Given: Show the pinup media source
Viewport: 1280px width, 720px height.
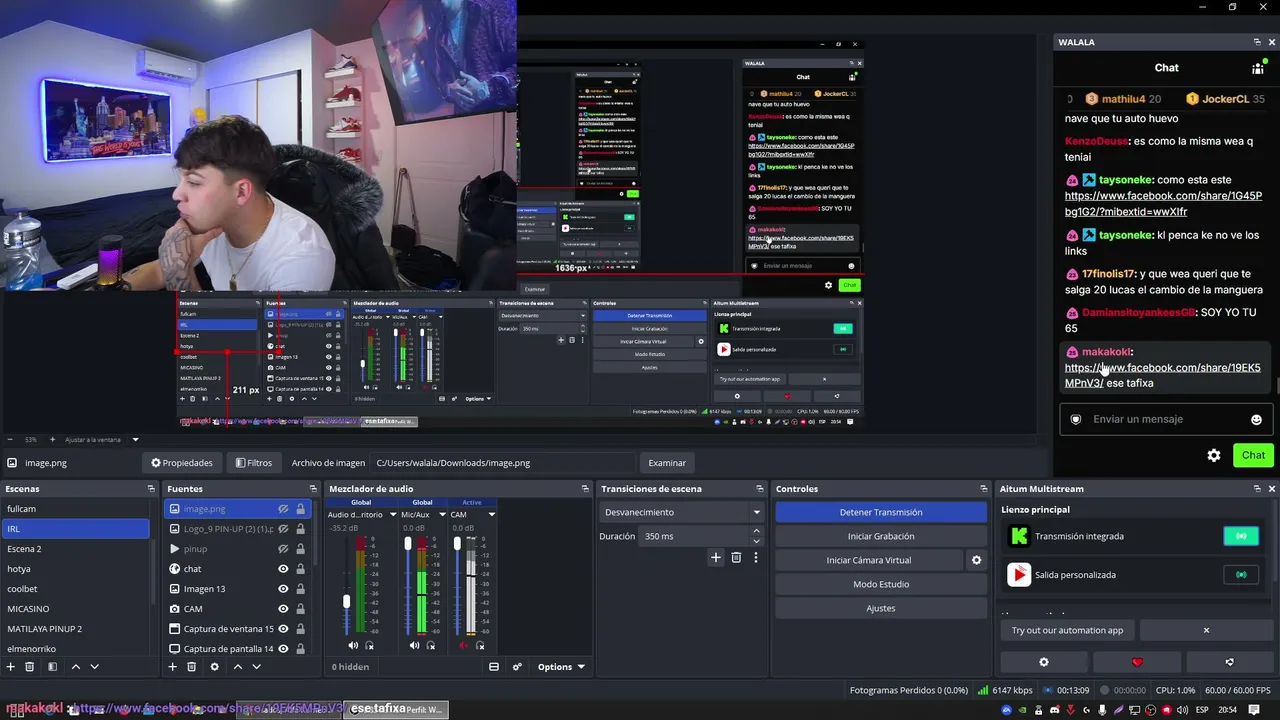Looking at the screenshot, I should pyautogui.click(x=283, y=549).
